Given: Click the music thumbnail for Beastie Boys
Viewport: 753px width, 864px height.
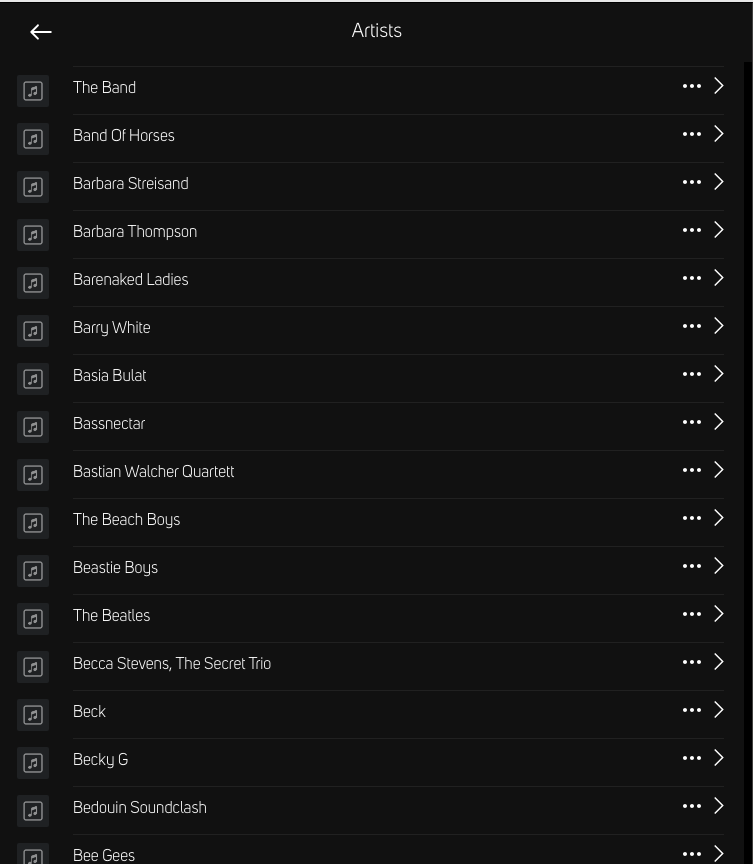Looking at the screenshot, I should (x=33, y=571).
